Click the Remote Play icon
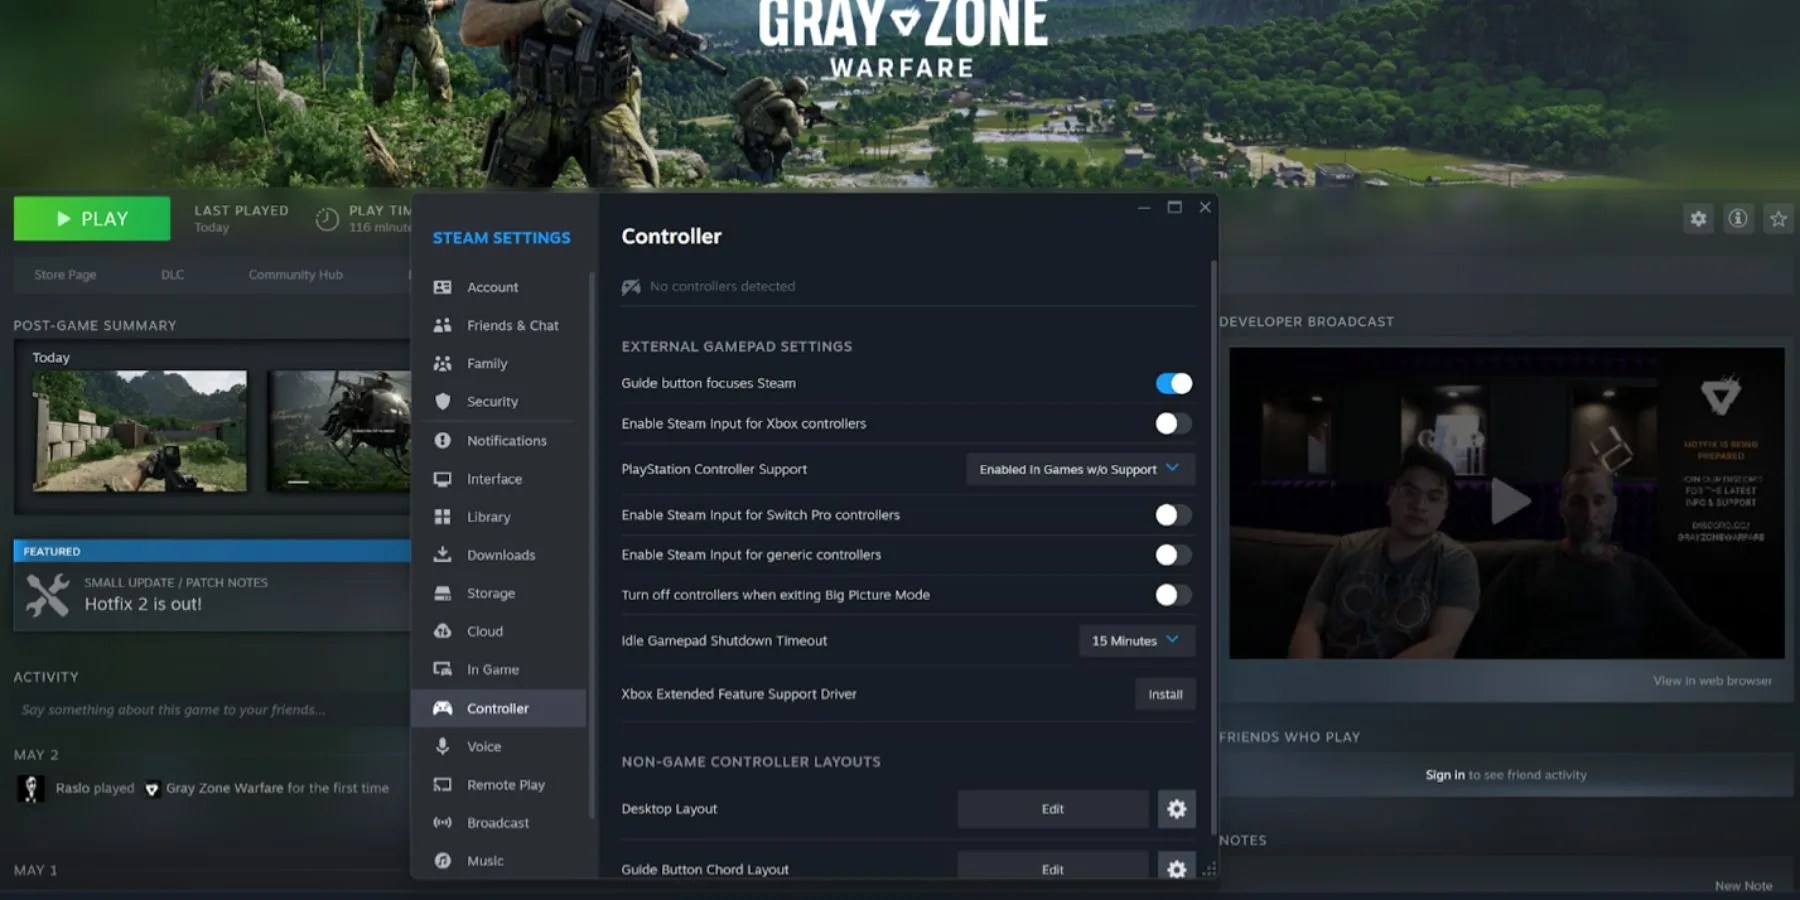 [442, 785]
